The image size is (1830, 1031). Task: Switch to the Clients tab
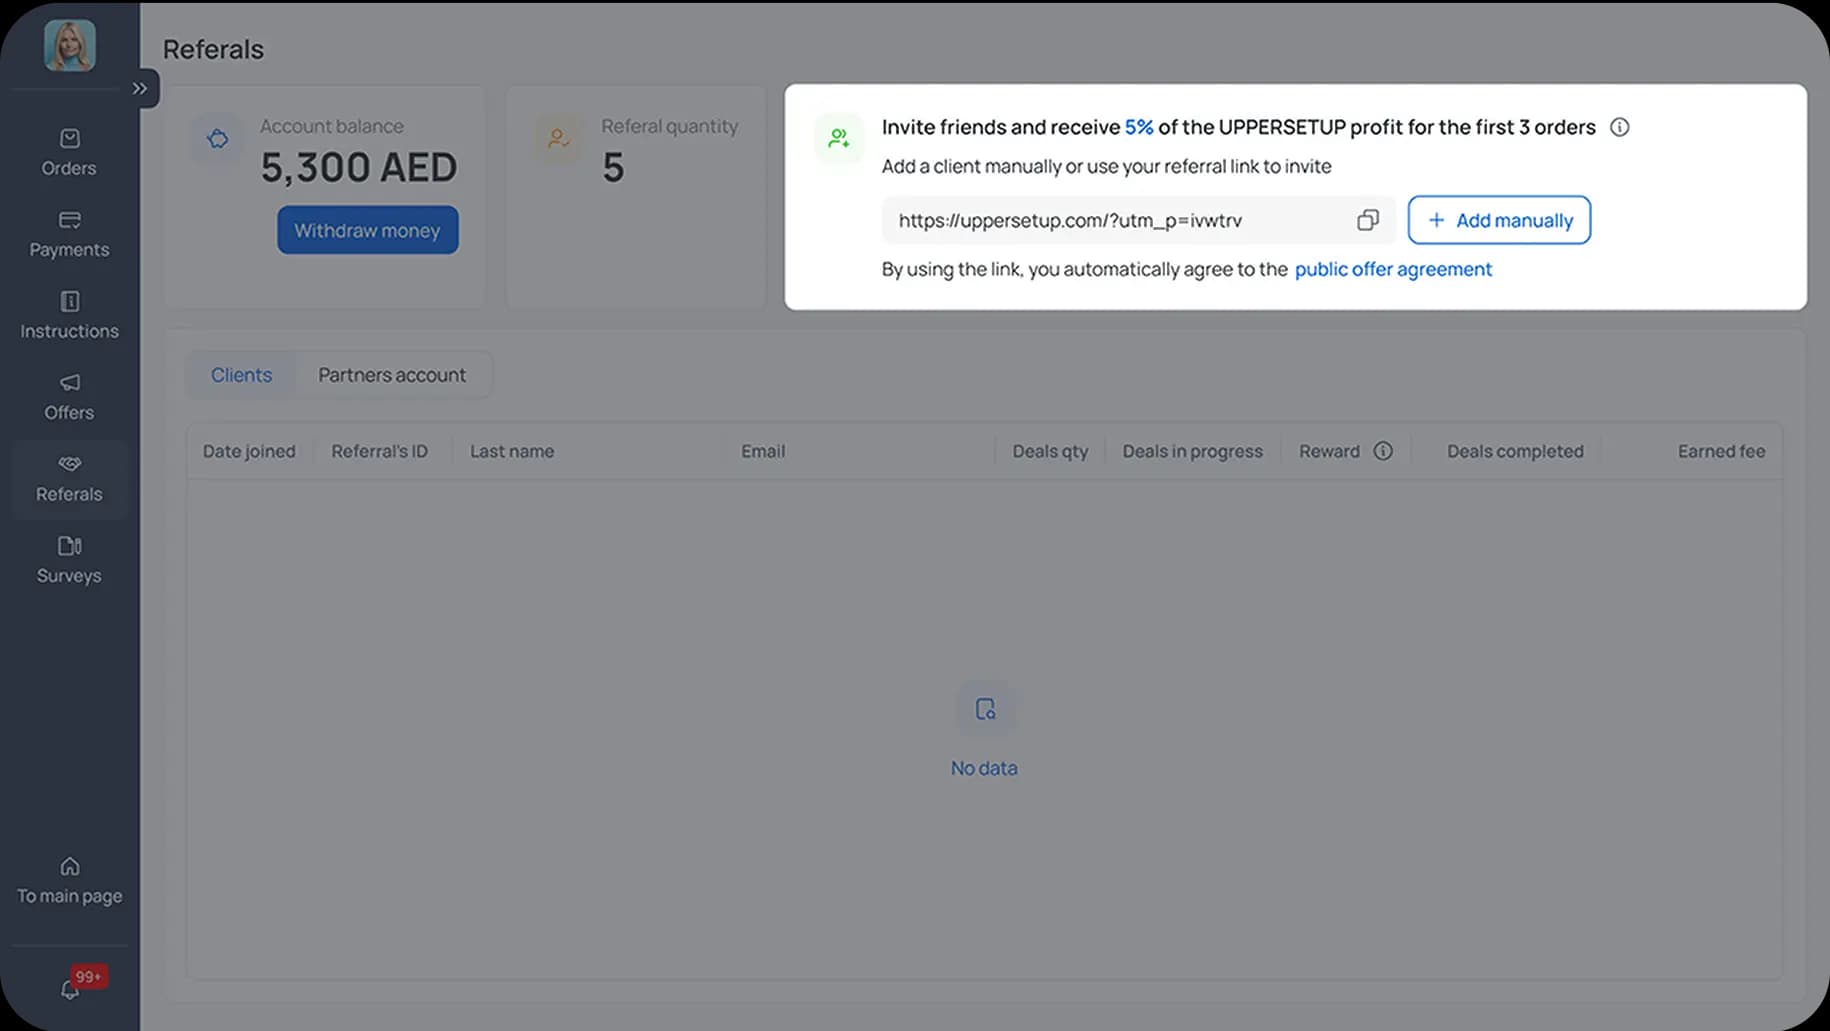click(241, 375)
